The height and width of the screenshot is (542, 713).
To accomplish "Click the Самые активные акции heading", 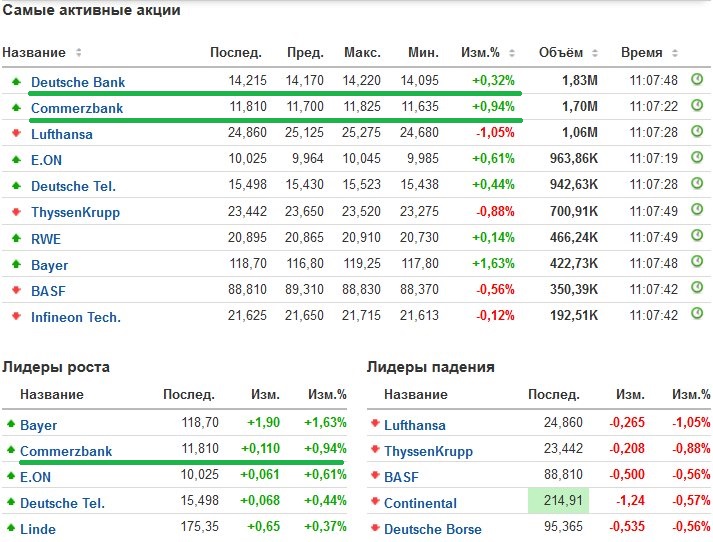I will pyautogui.click(x=92, y=12).
